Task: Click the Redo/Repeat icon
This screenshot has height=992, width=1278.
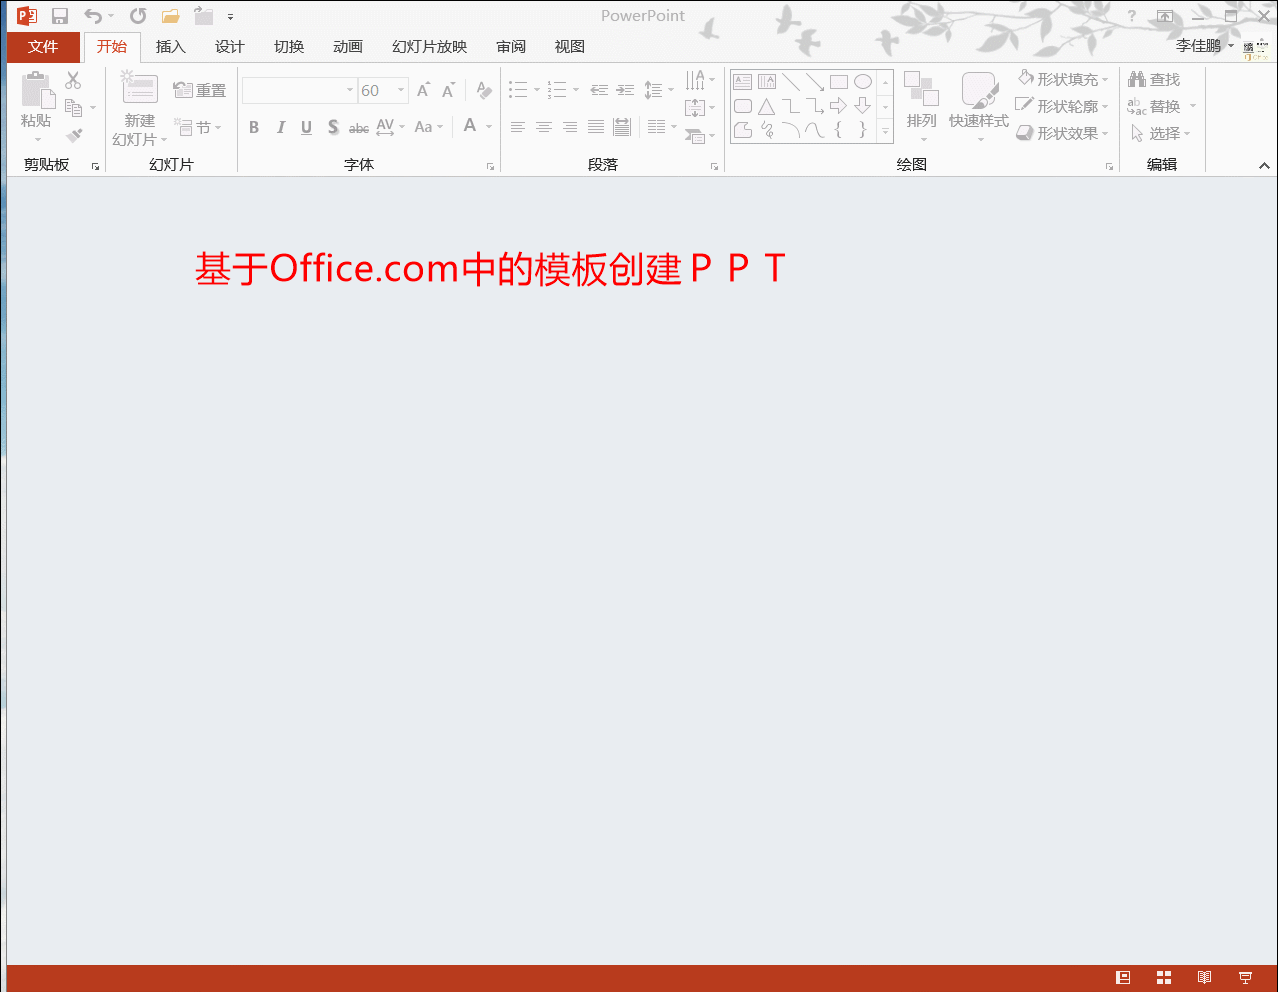Action: point(138,16)
